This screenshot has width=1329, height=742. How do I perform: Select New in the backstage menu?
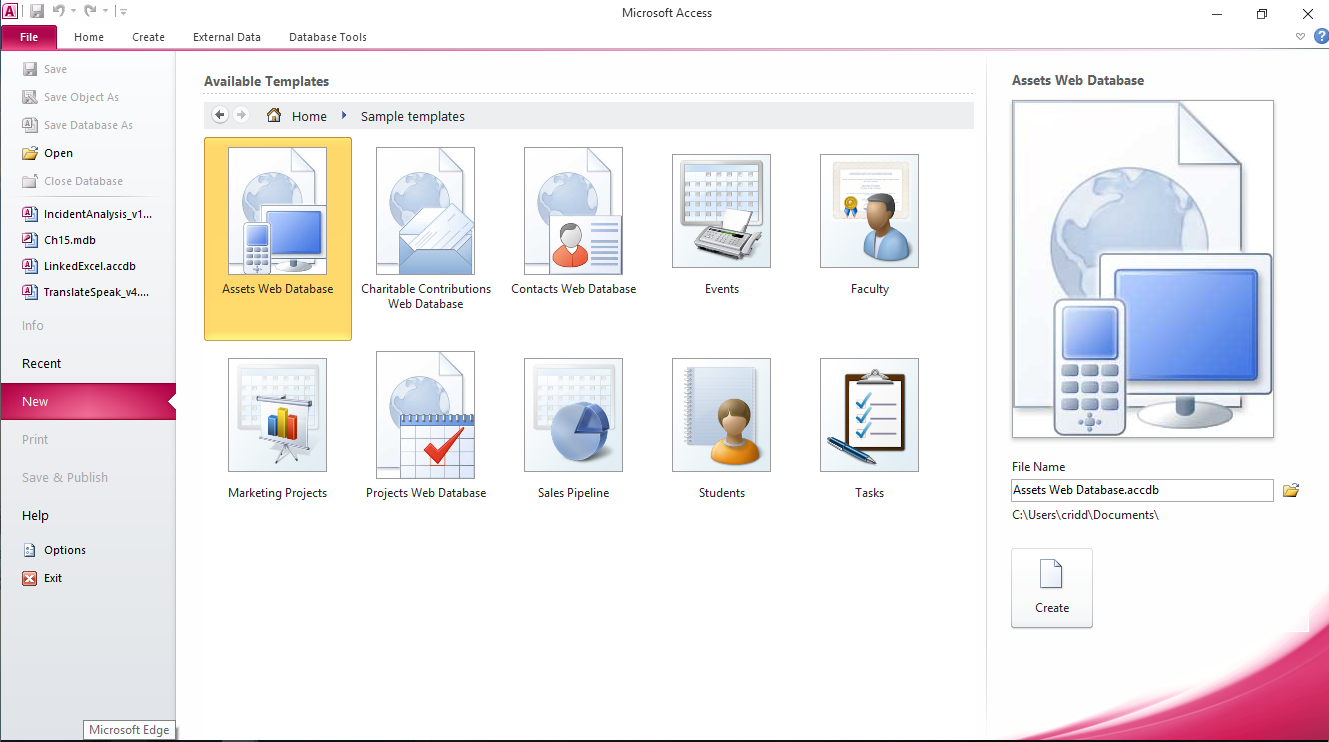click(88, 401)
